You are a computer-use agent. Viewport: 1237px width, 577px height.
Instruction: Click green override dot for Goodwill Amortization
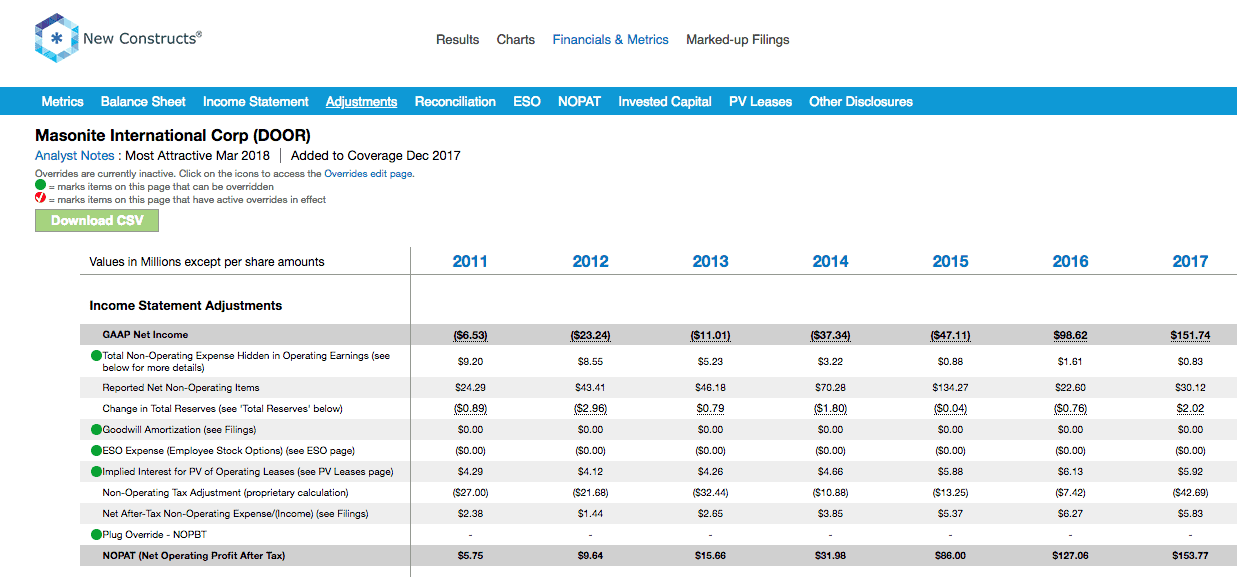coord(96,430)
